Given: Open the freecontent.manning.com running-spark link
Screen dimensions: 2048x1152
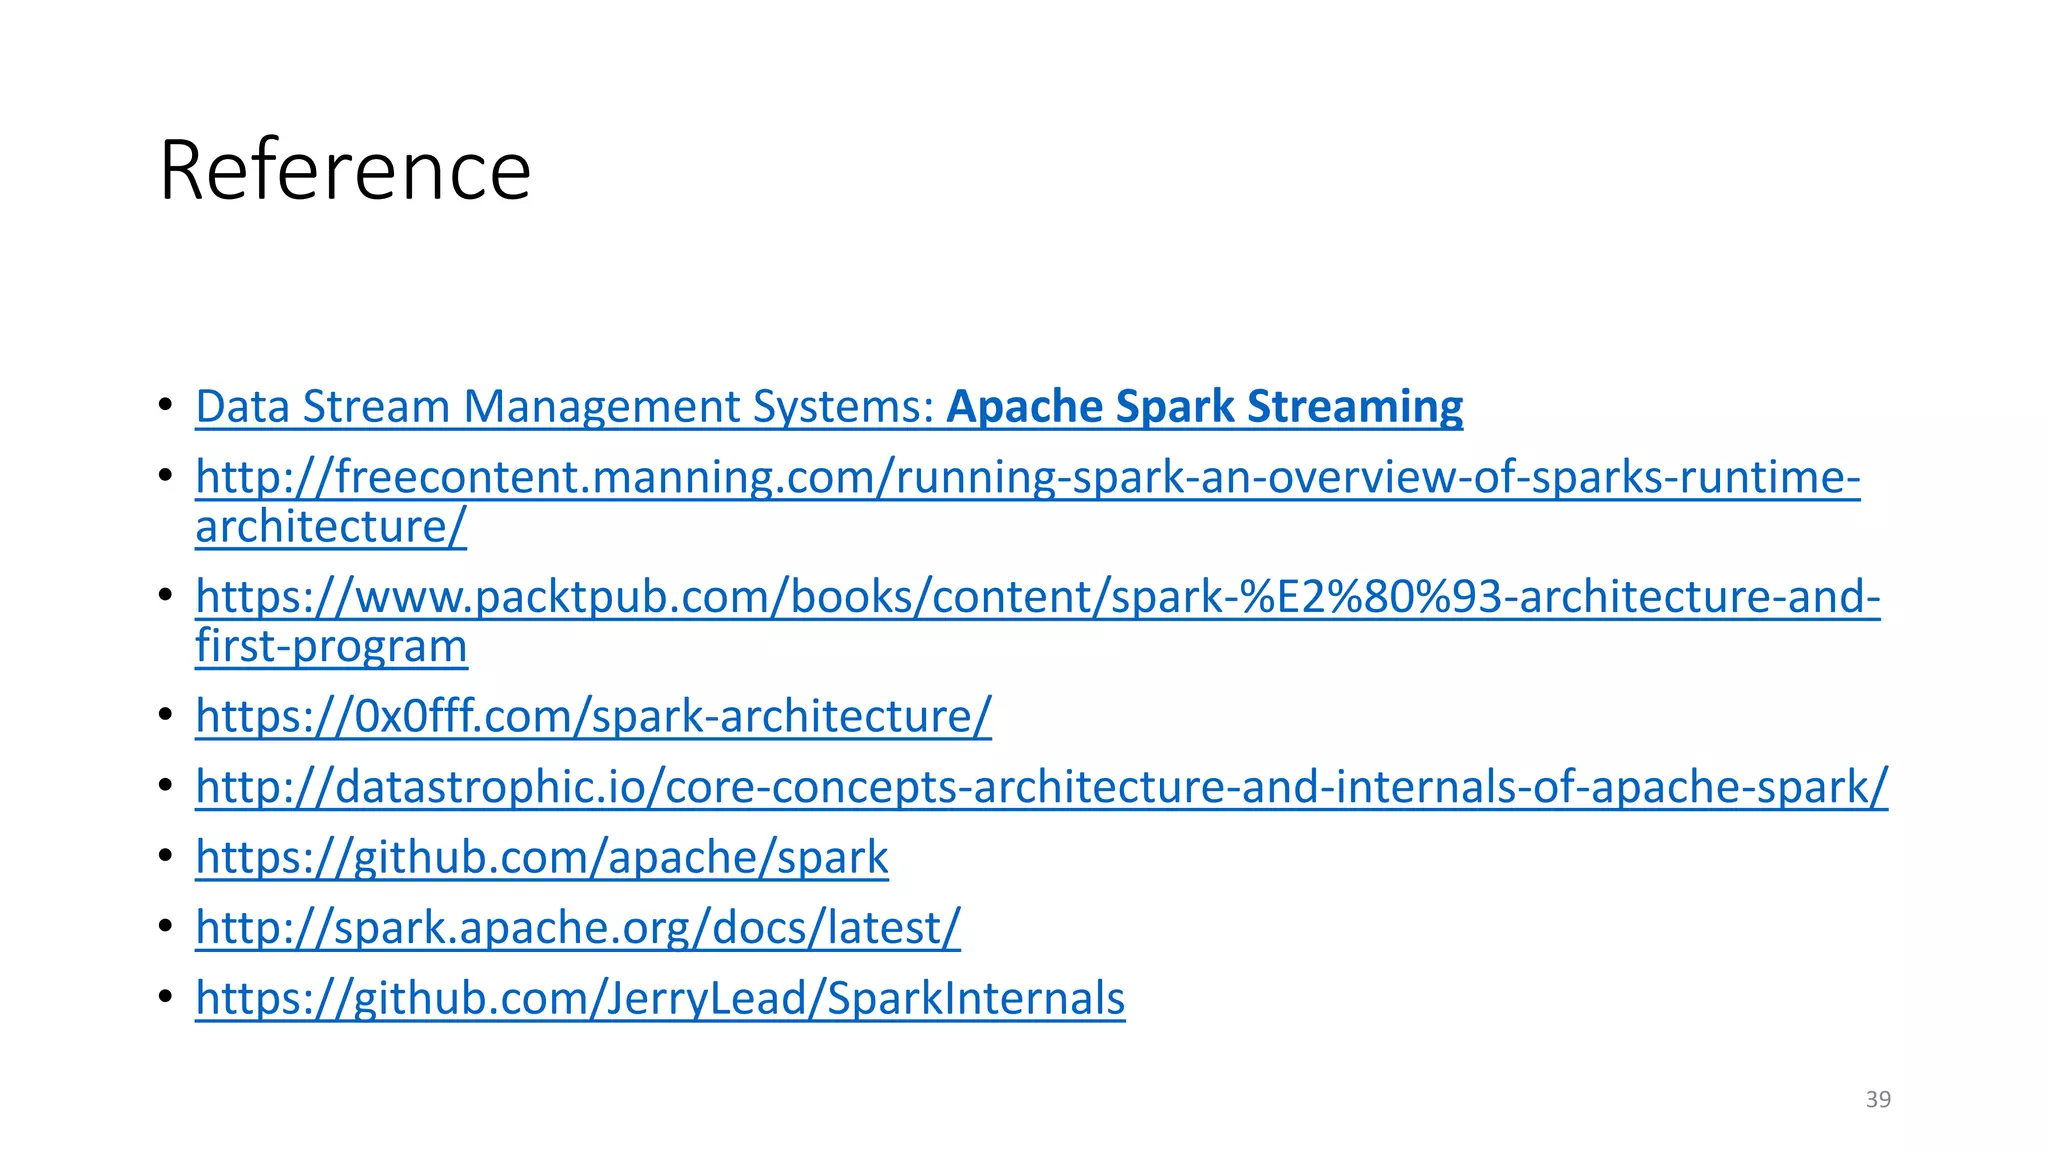Looking at the screenshot, I should tap(1028, 501).
